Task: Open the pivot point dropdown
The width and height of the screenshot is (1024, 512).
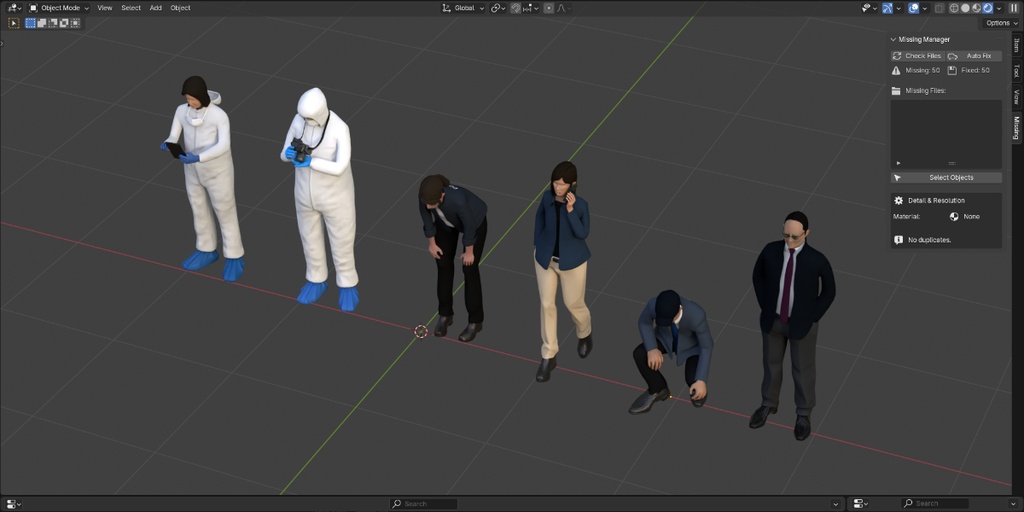Action: tap(498, 8)
